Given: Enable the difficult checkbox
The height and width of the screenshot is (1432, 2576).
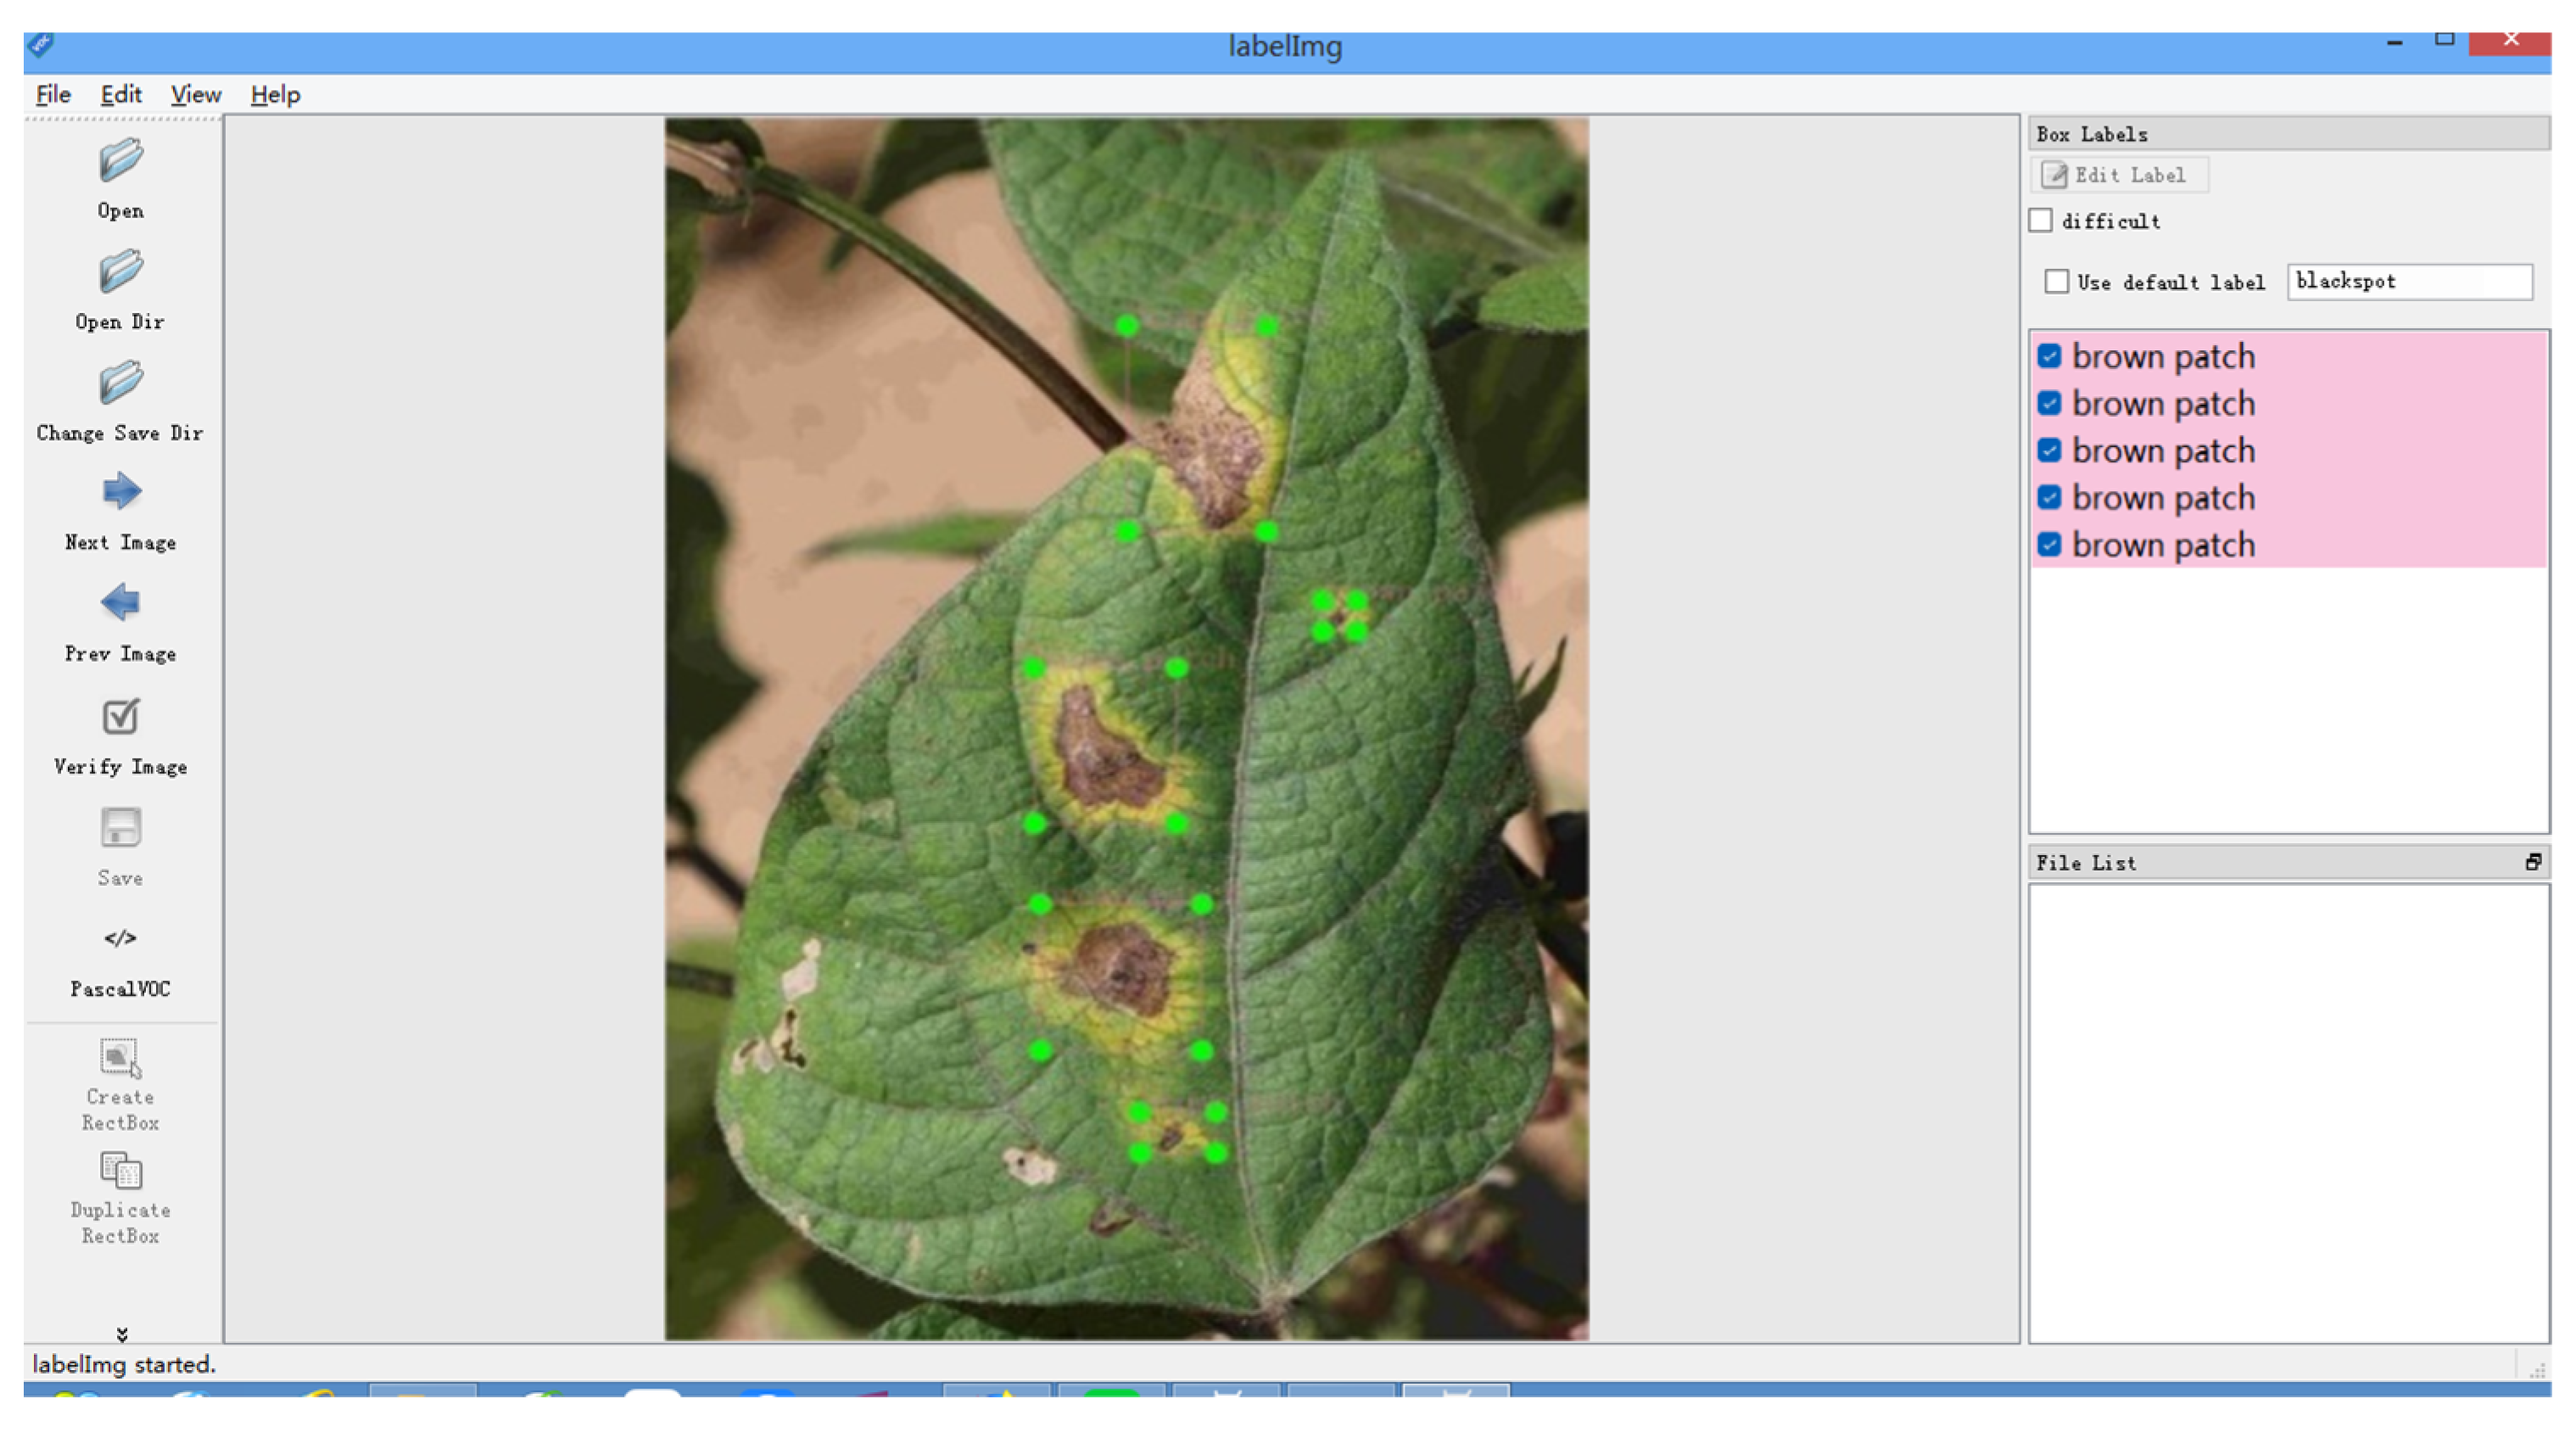Looking at the screenshot, I should coord(2041,221).
